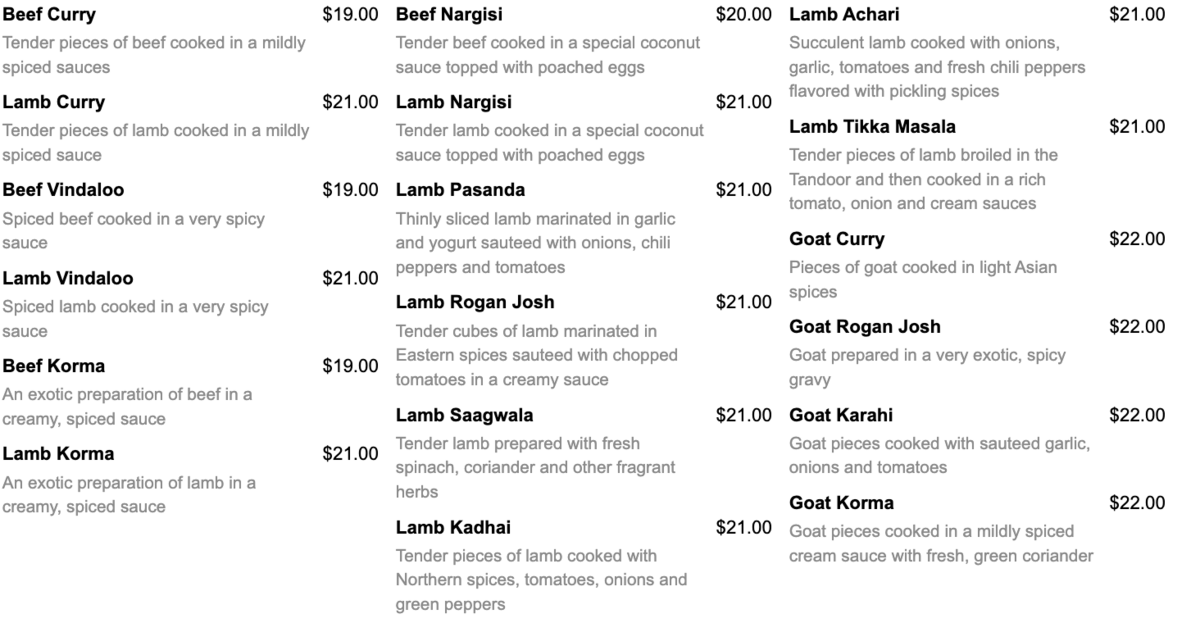This screenshot has height=623, width=1200.
Task: Open the Lamb Korma entry
Action: pos(58,454)
